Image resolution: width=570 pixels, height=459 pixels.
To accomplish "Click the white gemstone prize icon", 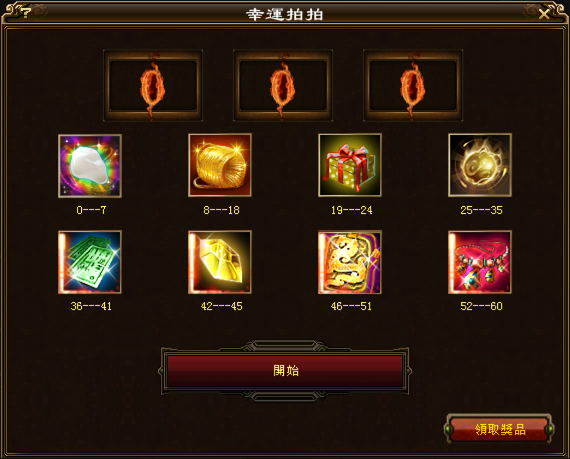I will click(x=90, y=166).
